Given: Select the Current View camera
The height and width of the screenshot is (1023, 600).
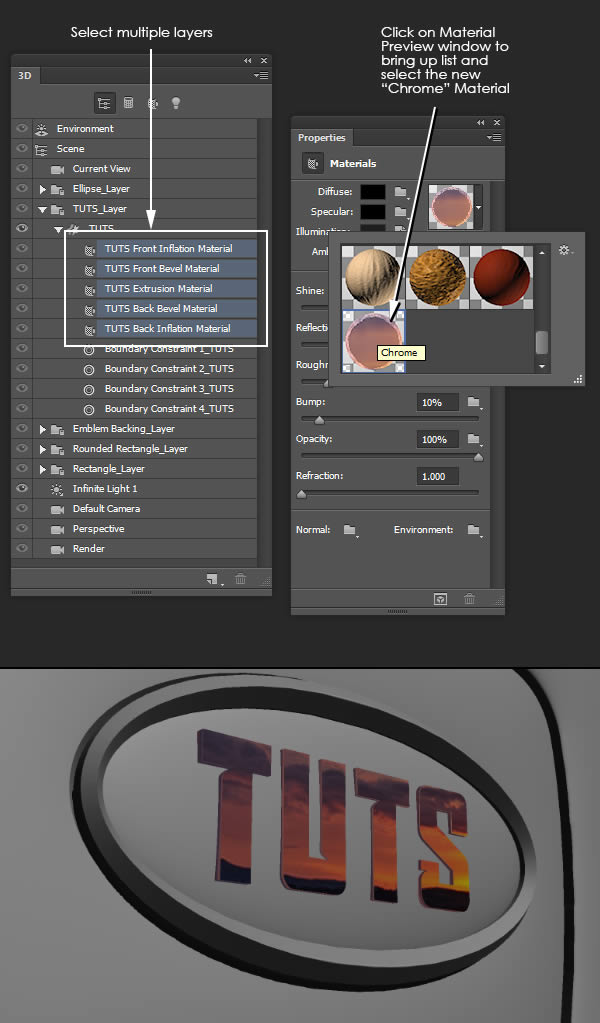Looking at the screenshot, I should 101,168.
